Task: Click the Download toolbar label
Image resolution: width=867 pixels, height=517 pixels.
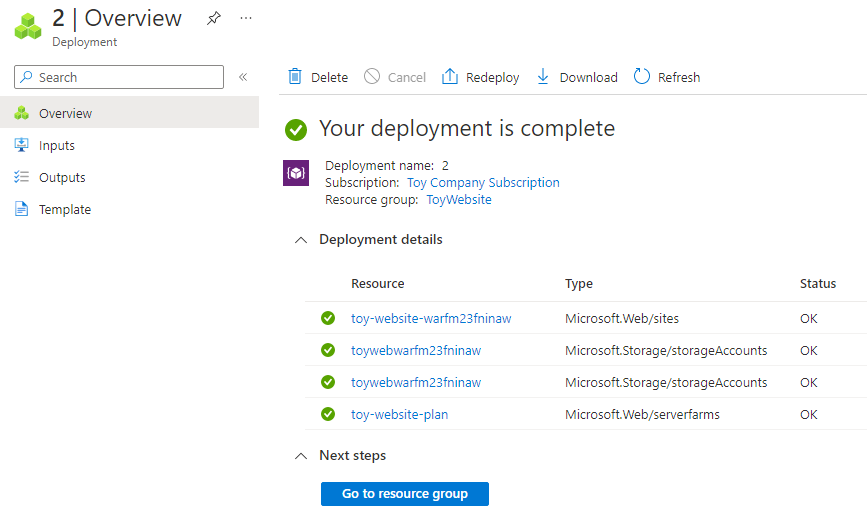Action: [588, 77]
